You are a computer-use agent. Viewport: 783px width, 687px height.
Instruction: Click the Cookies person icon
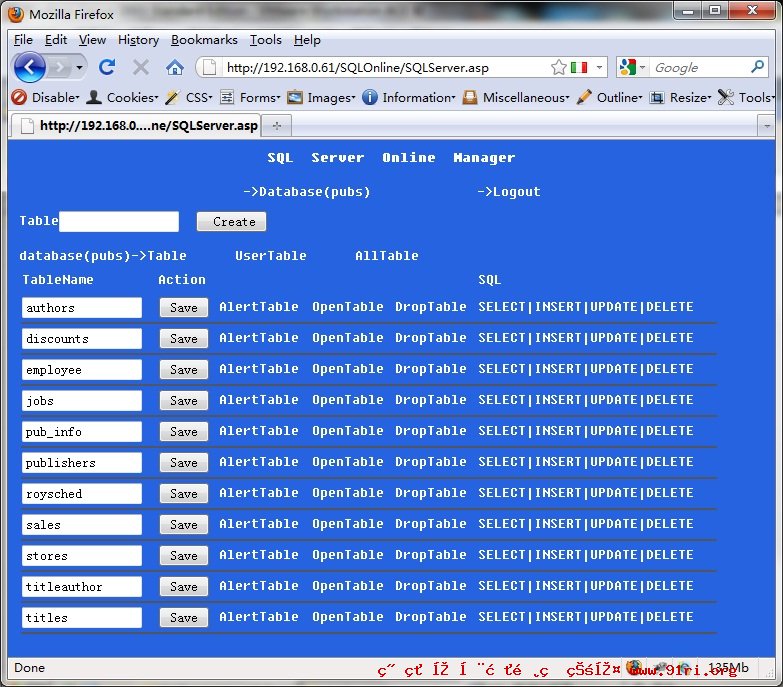(94, 97)
